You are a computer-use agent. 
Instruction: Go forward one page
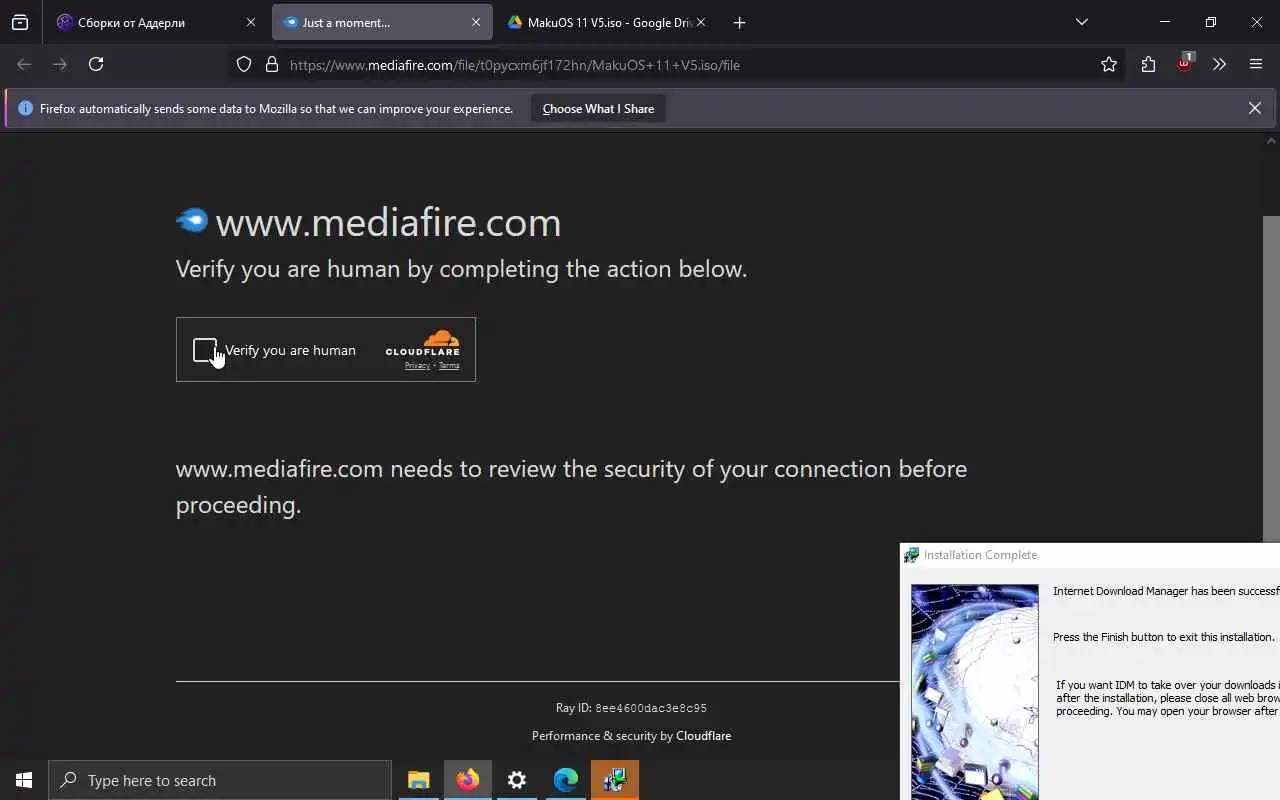point(60,64)
